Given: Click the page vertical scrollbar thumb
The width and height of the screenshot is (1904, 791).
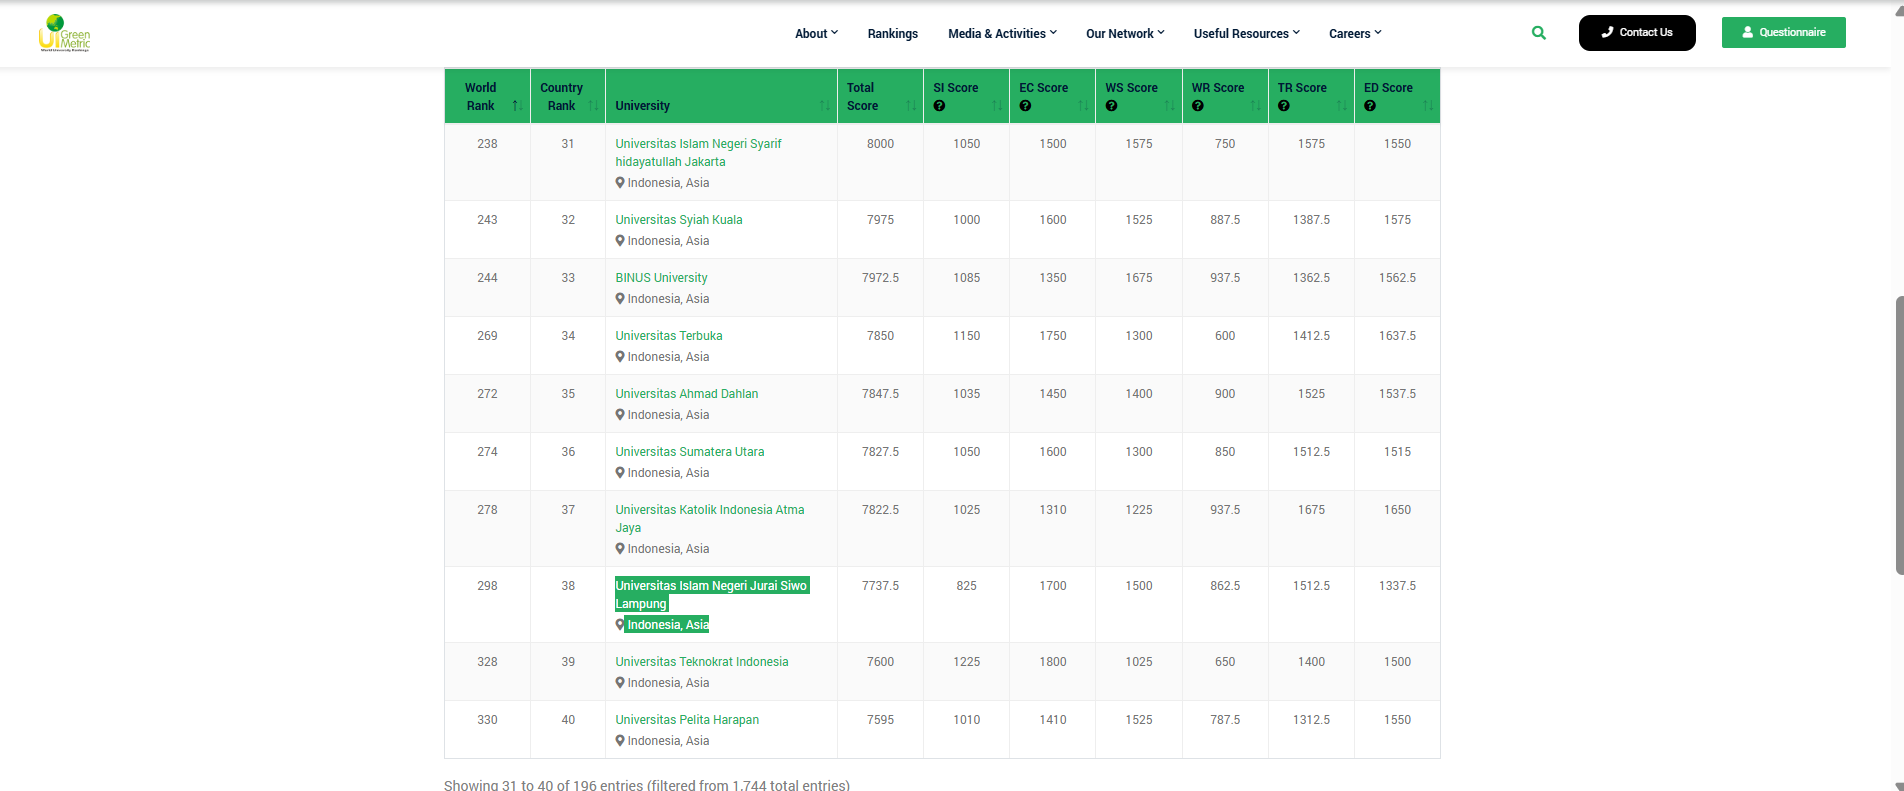Looking at the screenshot, I should tap(1899, 435).
